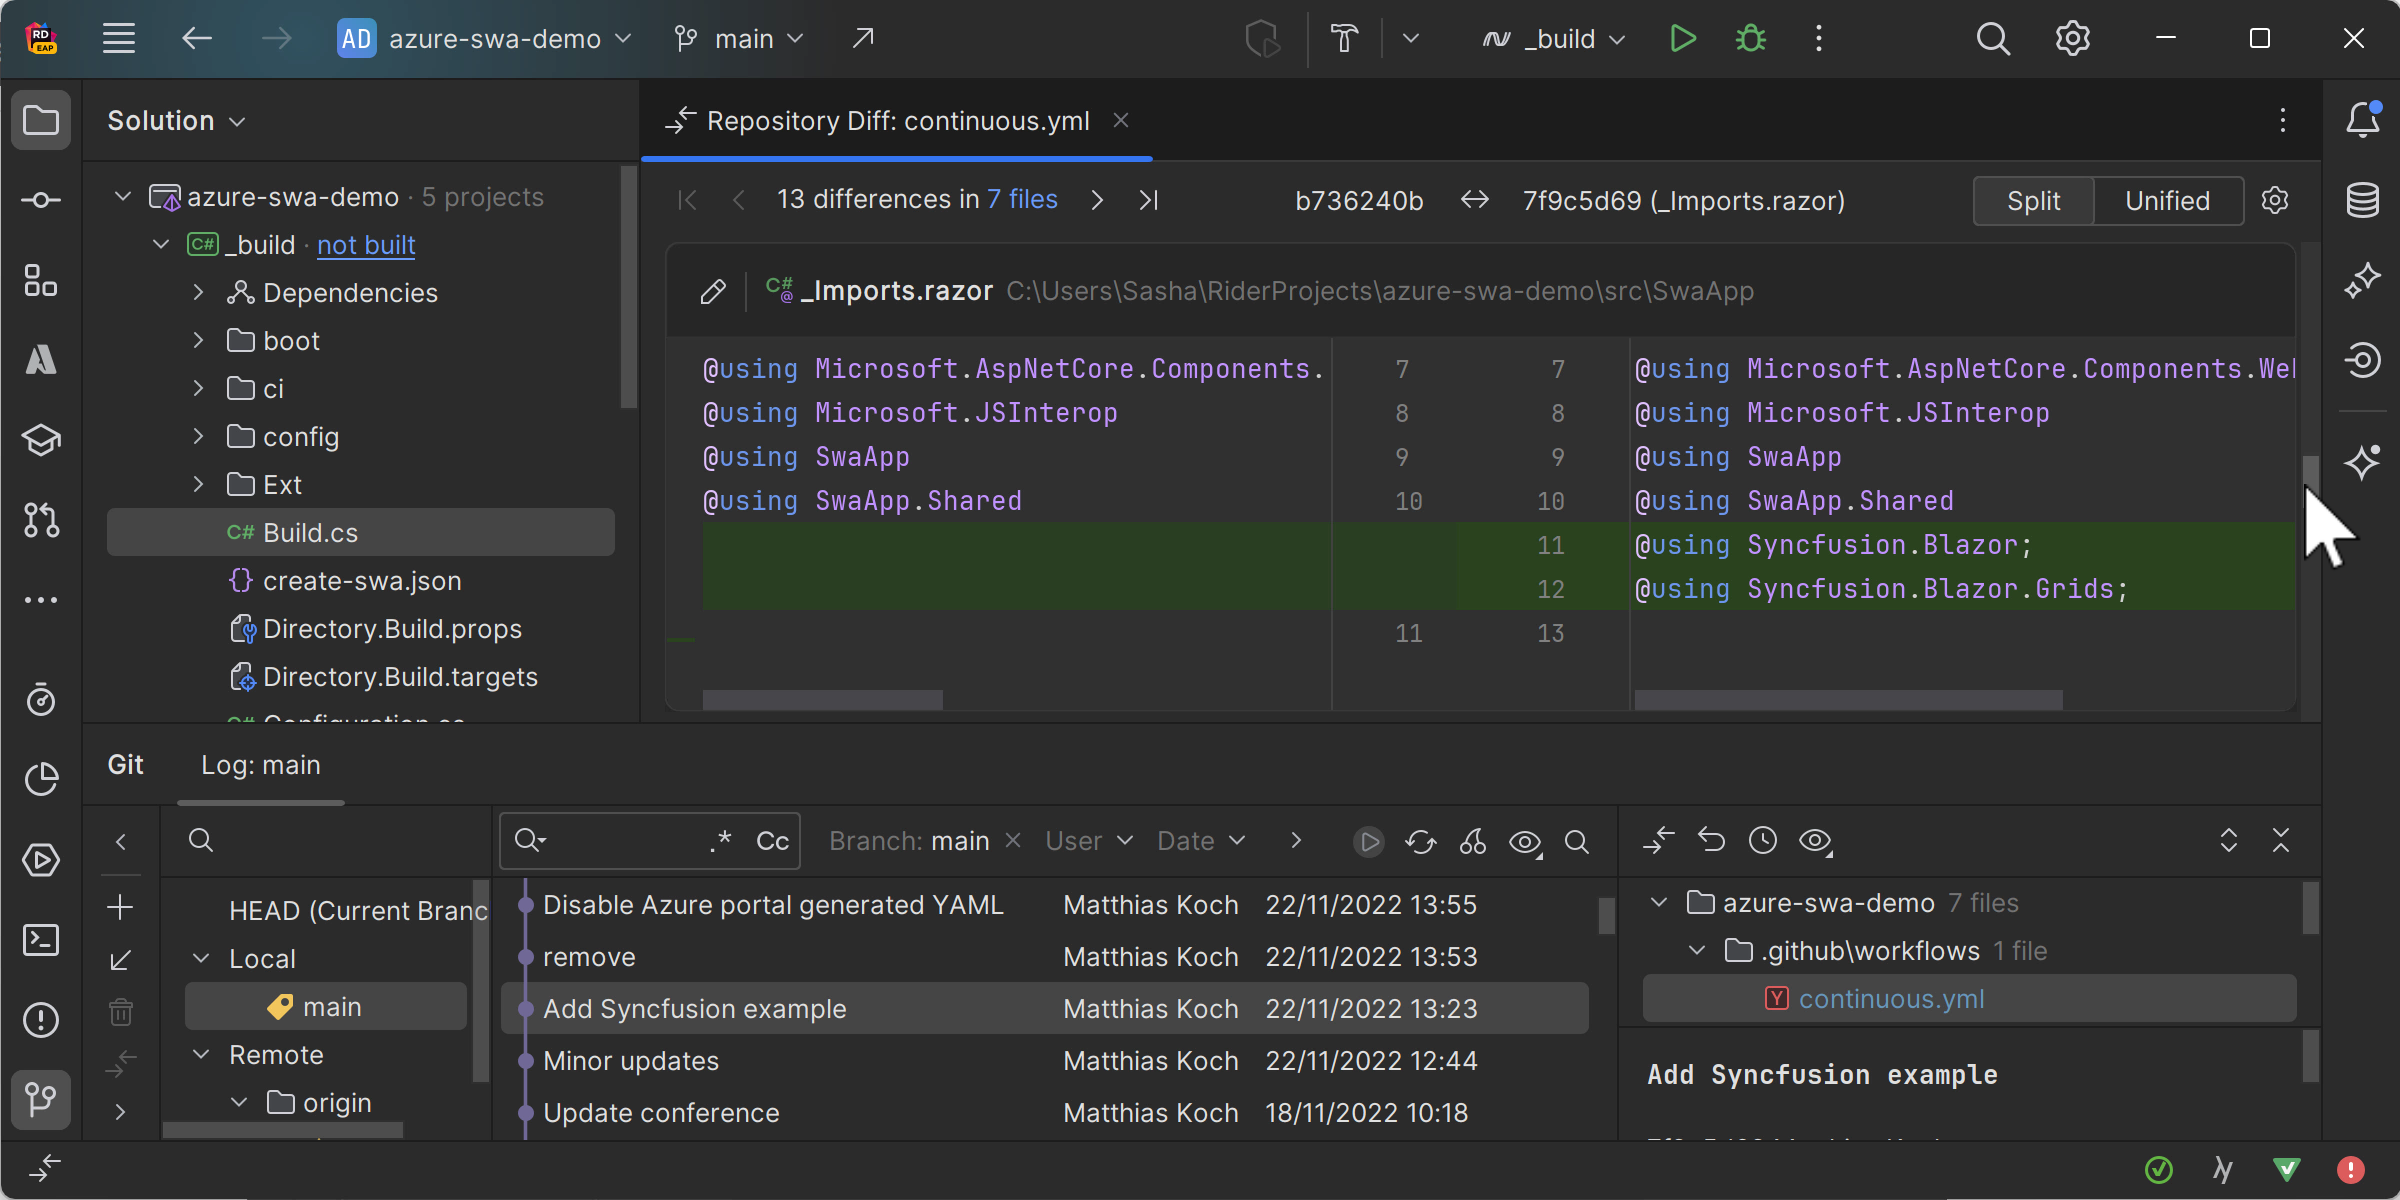Screen dimensions: 2400x1200
Task: Open the Date filter dropdown
Action: [x=1201, y=841]
